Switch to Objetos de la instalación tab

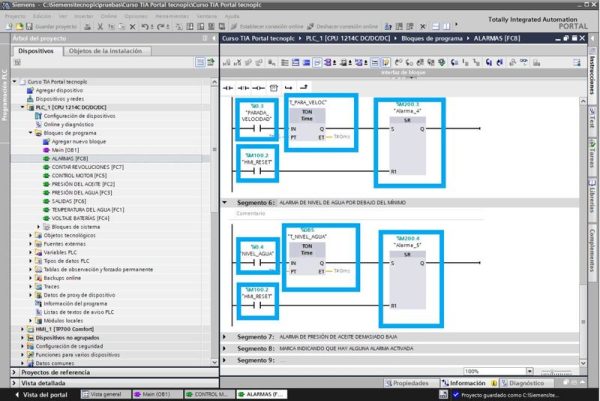point(106,51)
